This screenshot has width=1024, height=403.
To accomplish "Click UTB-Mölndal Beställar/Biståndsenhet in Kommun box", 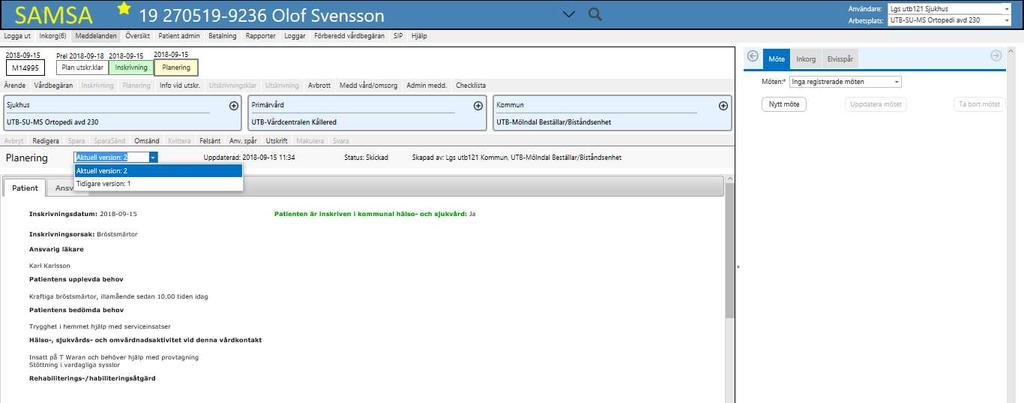I will coord(552,121).
